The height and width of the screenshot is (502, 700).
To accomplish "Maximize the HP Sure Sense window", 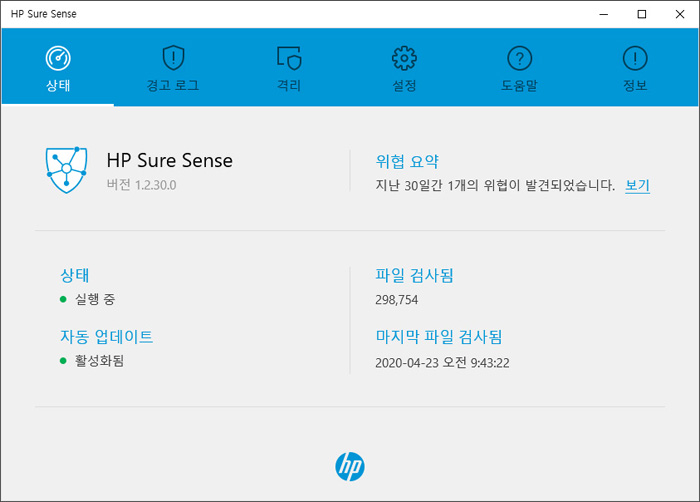I will pyautogui.click(x=642, y=14).
